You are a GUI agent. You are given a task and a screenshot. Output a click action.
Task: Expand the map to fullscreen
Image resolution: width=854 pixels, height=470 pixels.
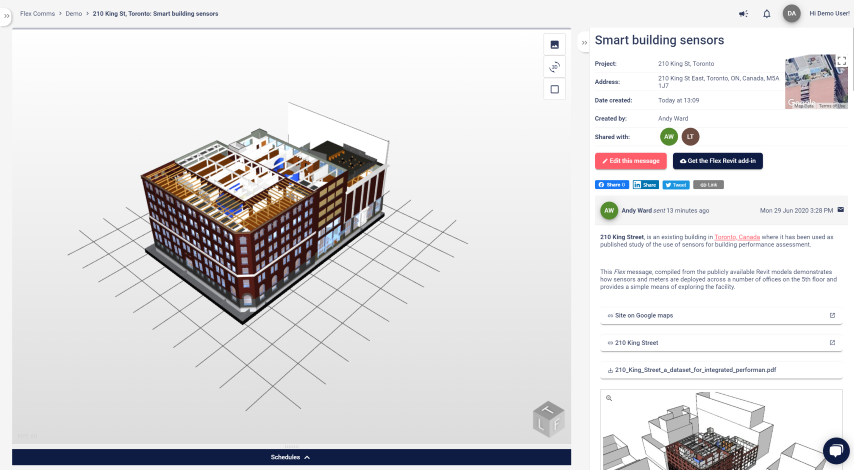pos(842,61)
